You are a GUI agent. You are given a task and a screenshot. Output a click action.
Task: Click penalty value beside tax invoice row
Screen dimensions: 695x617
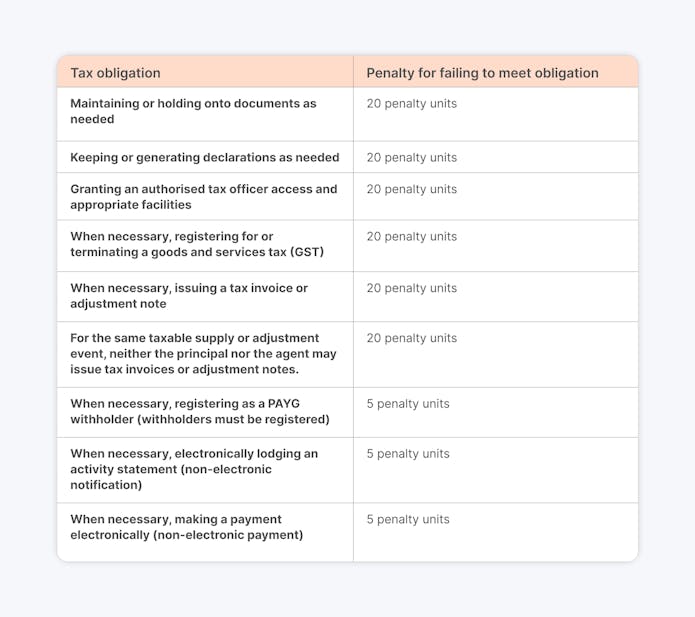click(x=411, y=288)
